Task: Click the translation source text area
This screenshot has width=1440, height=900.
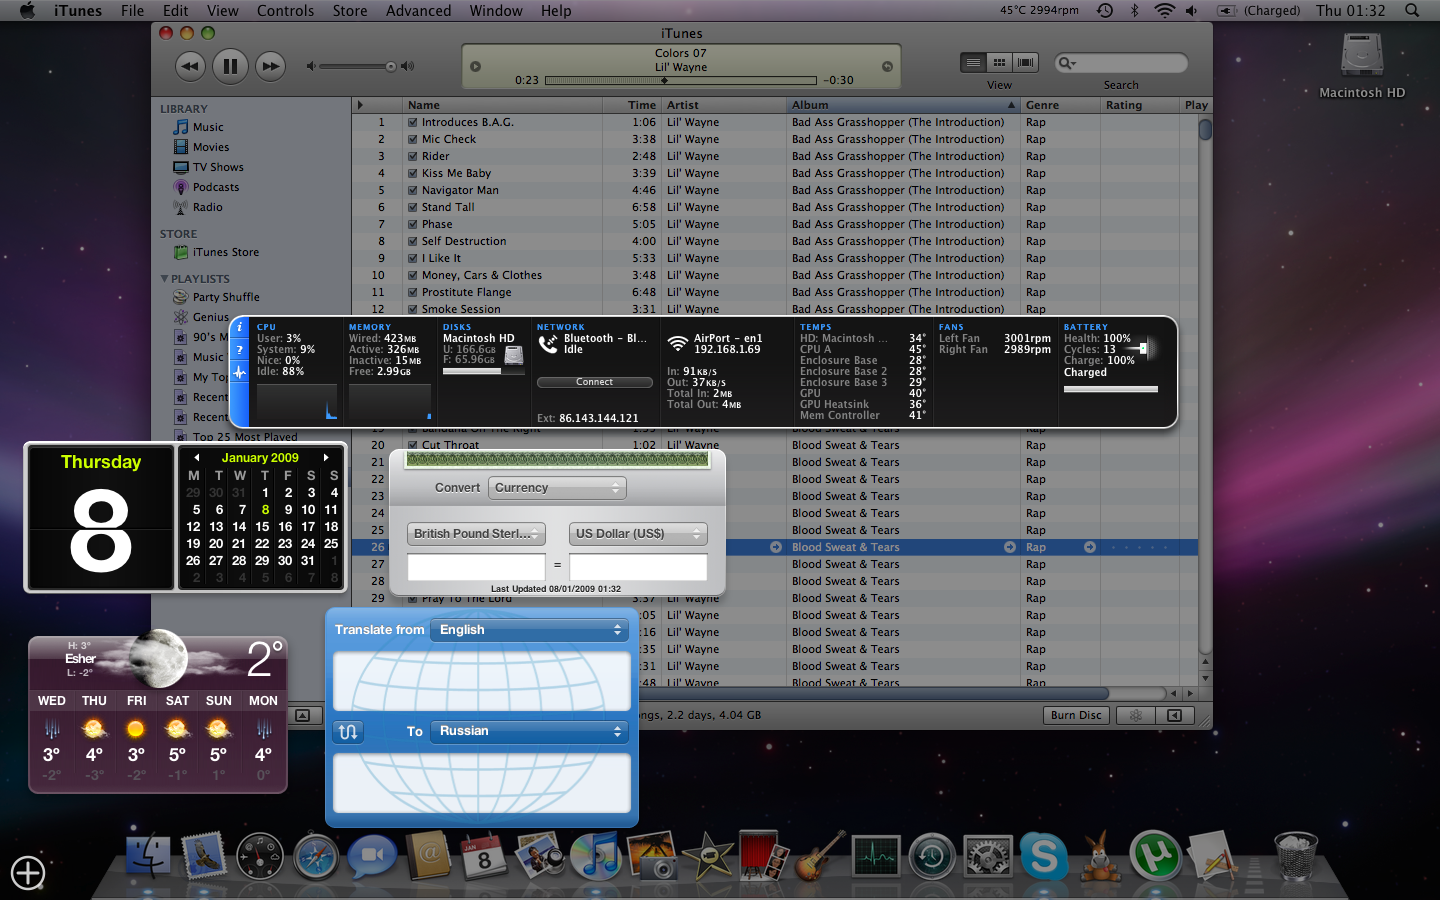Action: (482, 681)
